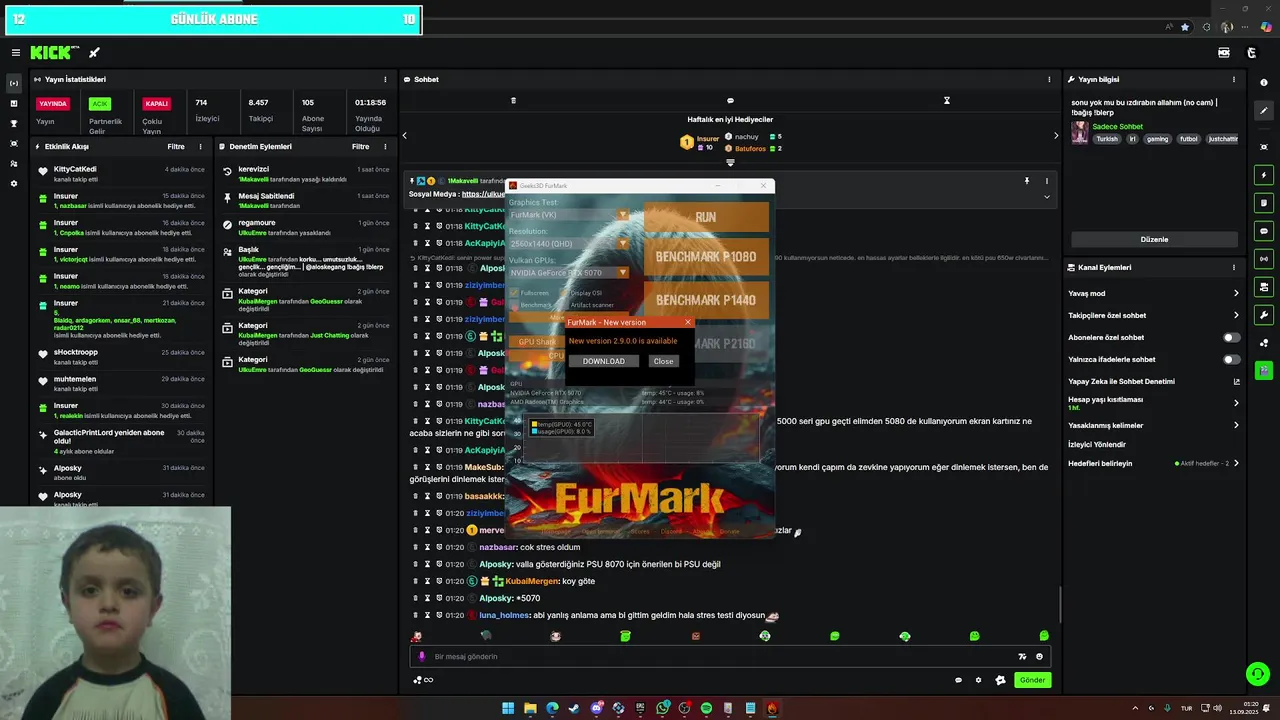Screen dimensions: 1280x720
Task: Open settings gear in left sidebar
Action: coord(14,183)
